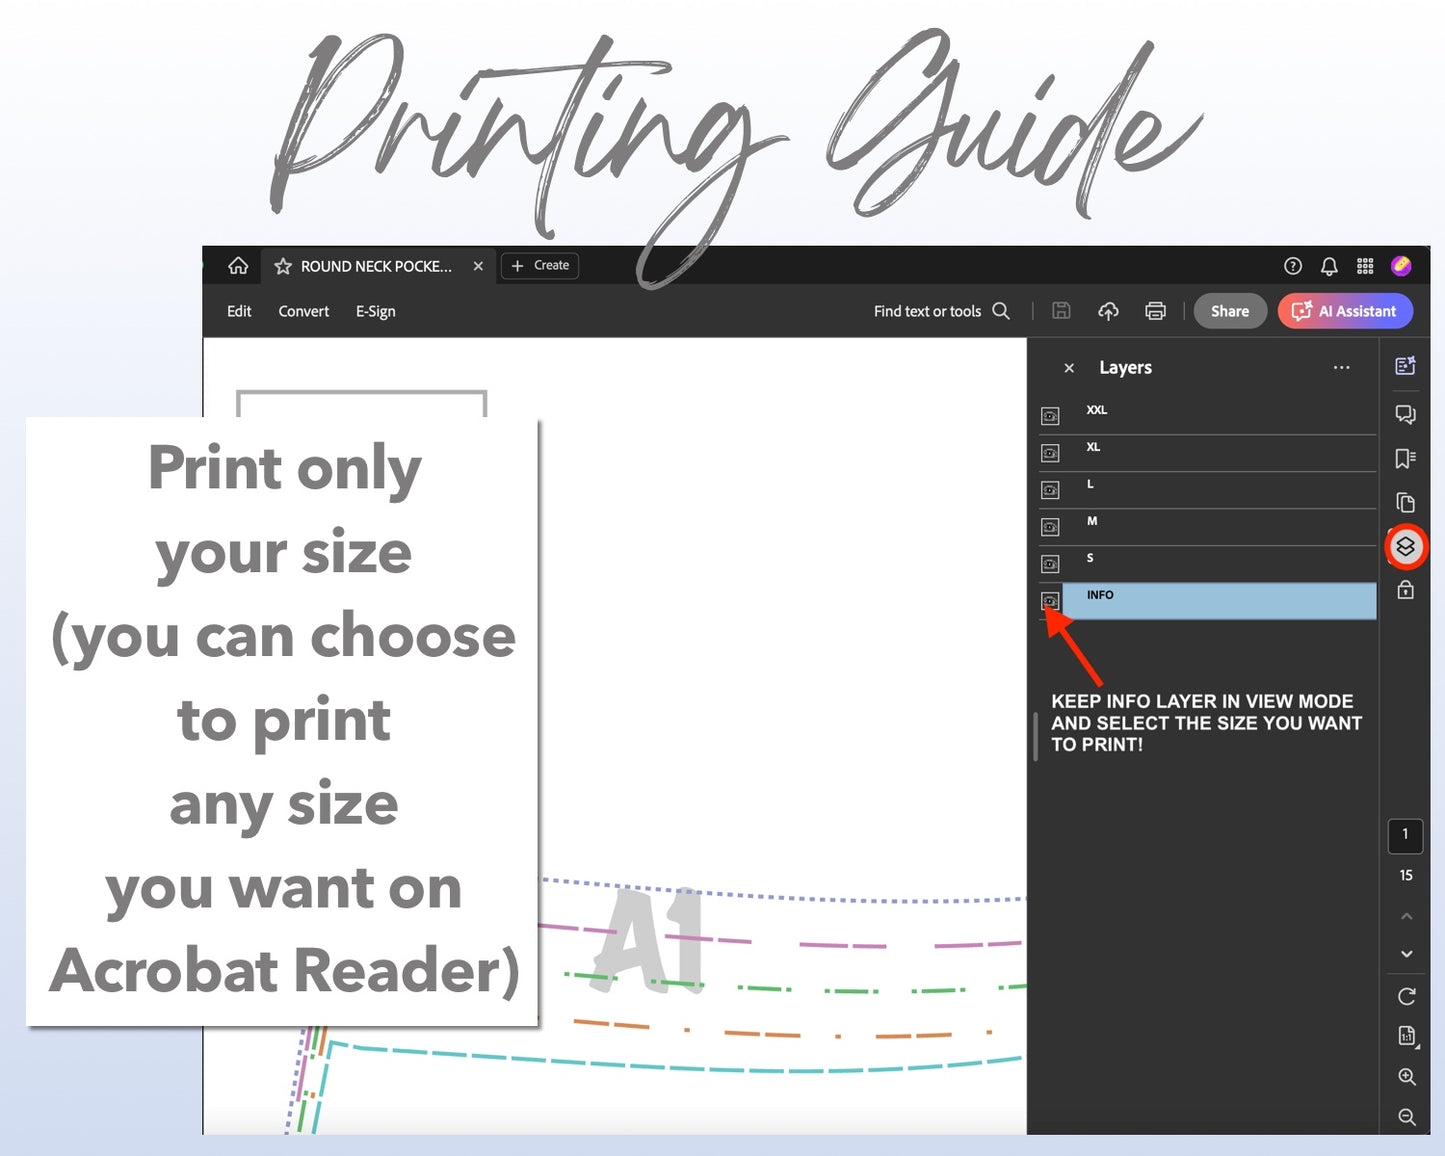Open the Edit menu
The width and height of the screenshot is (1445, 1156).
pos(239,311)
